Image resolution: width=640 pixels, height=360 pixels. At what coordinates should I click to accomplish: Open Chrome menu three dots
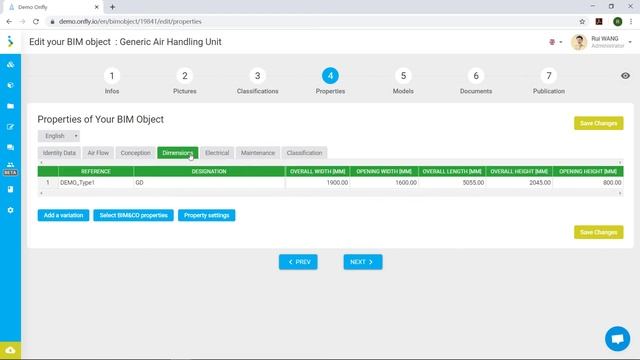tap(631, 22)
